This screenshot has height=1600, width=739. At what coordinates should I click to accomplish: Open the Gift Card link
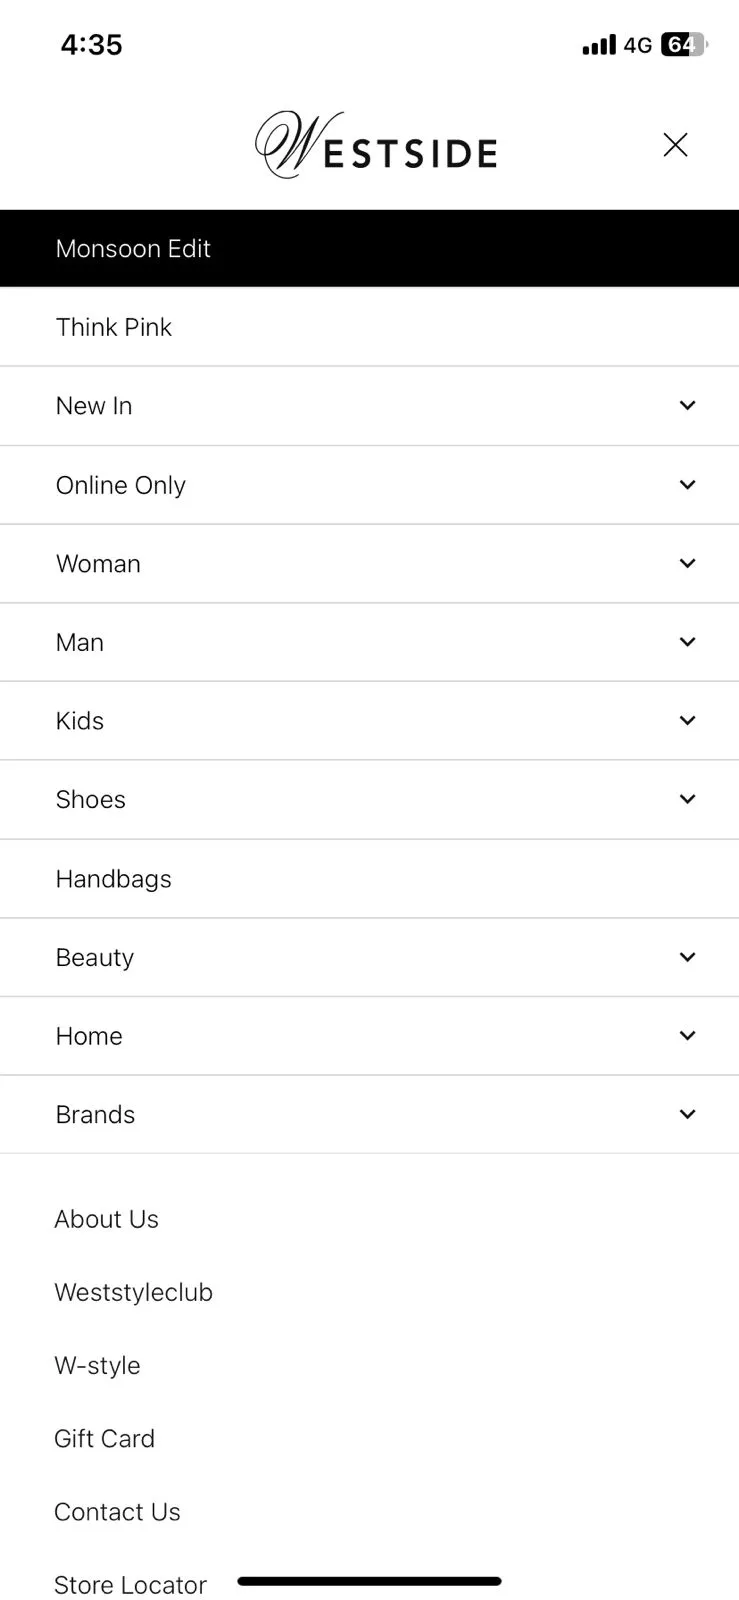pyautogui.click(x=104, y=1438)
